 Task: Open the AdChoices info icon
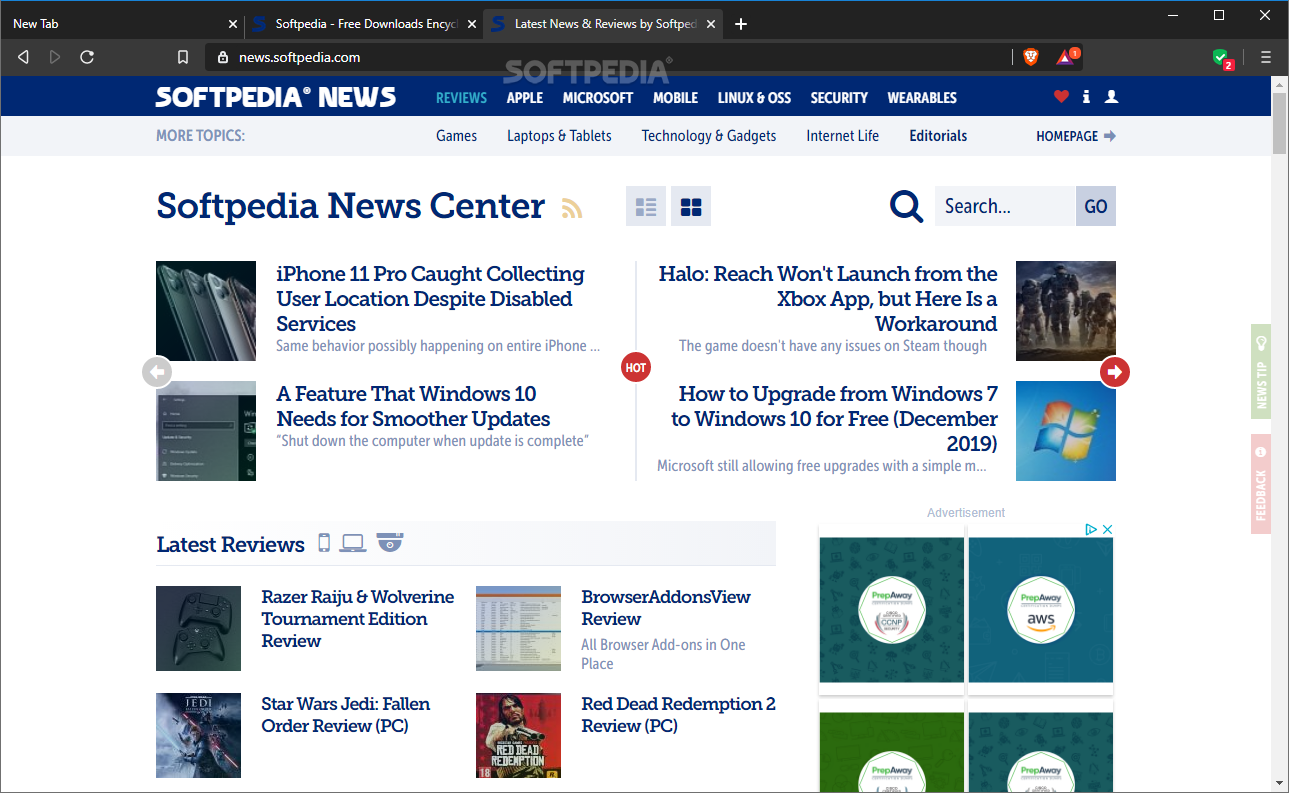[1091, 529]
